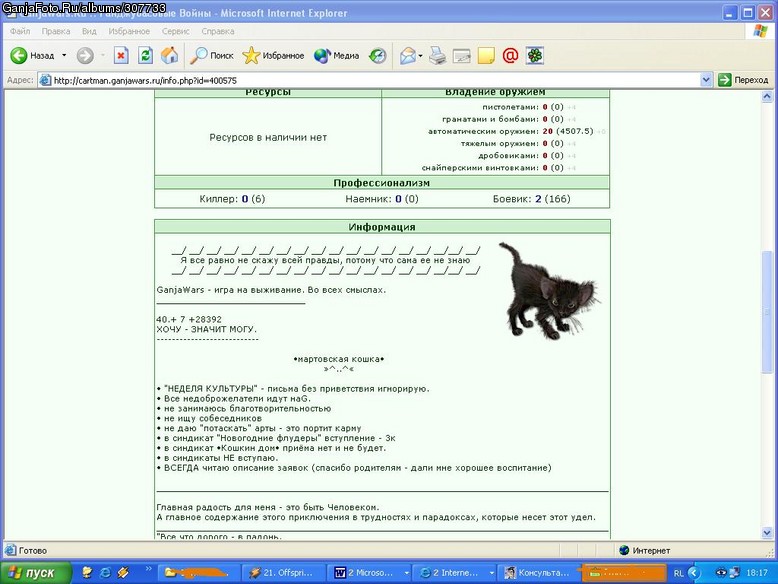Click the tray network monitor icon
Screen dimensions: 778x584
point(735,573)
